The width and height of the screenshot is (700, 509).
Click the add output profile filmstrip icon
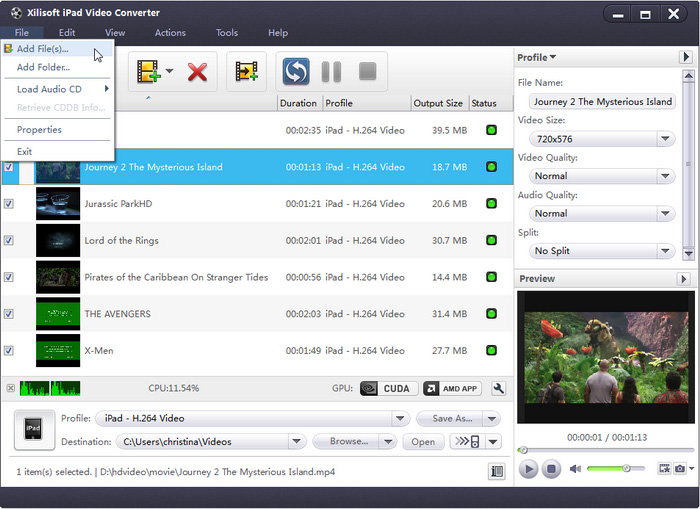pyautogui.click(x=246, y=71)
